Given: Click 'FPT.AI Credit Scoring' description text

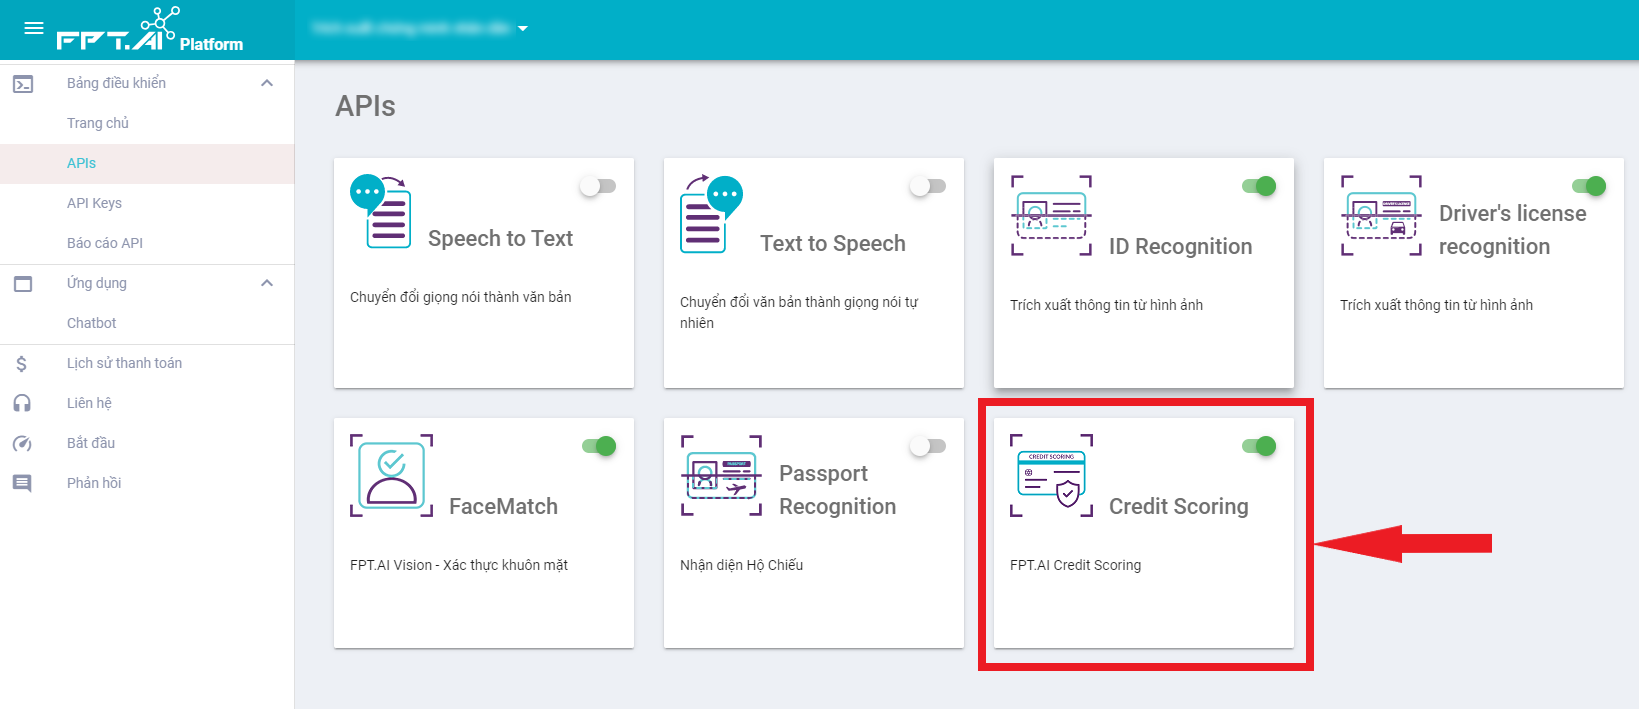Looking at the screenshot, I should [x=1075, y=565].
